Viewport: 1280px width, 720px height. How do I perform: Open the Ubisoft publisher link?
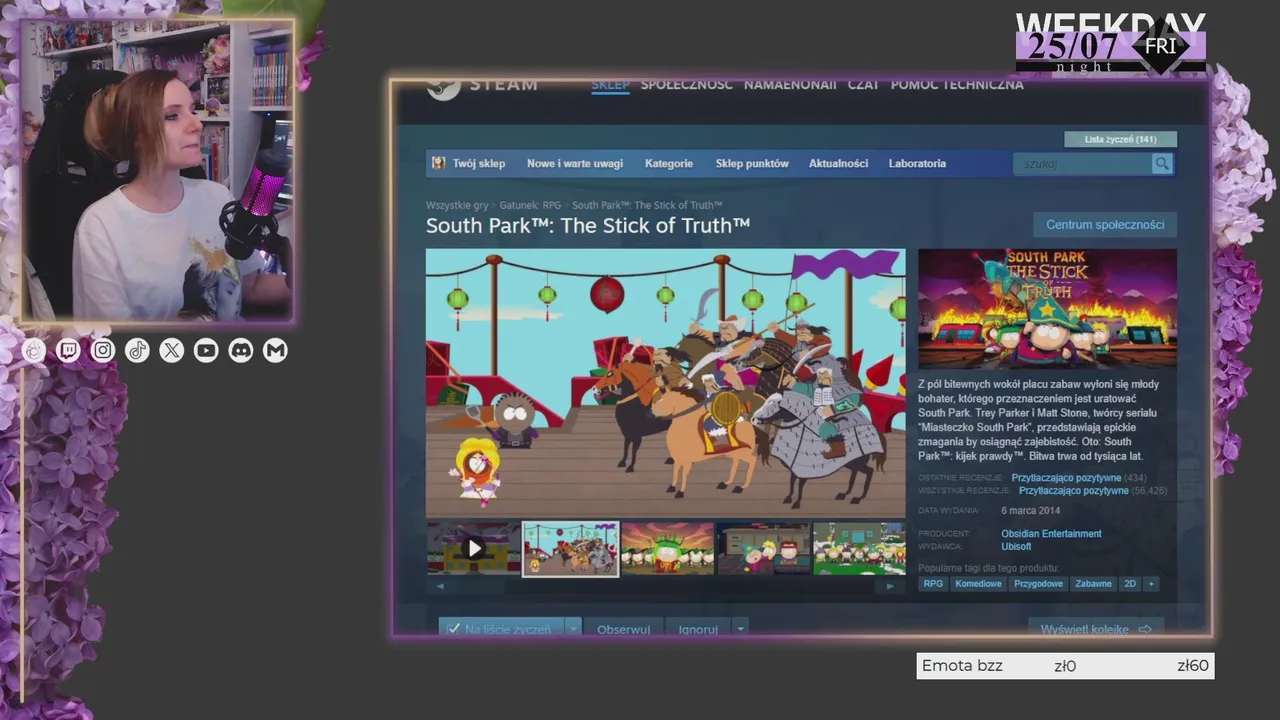click(x=1016, y=547)
